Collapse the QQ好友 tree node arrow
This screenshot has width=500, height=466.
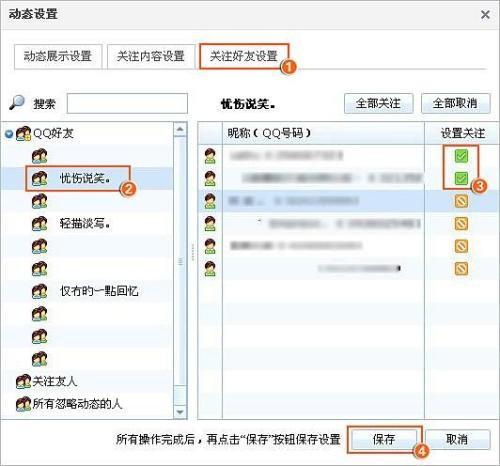click(x=9, y=134)
